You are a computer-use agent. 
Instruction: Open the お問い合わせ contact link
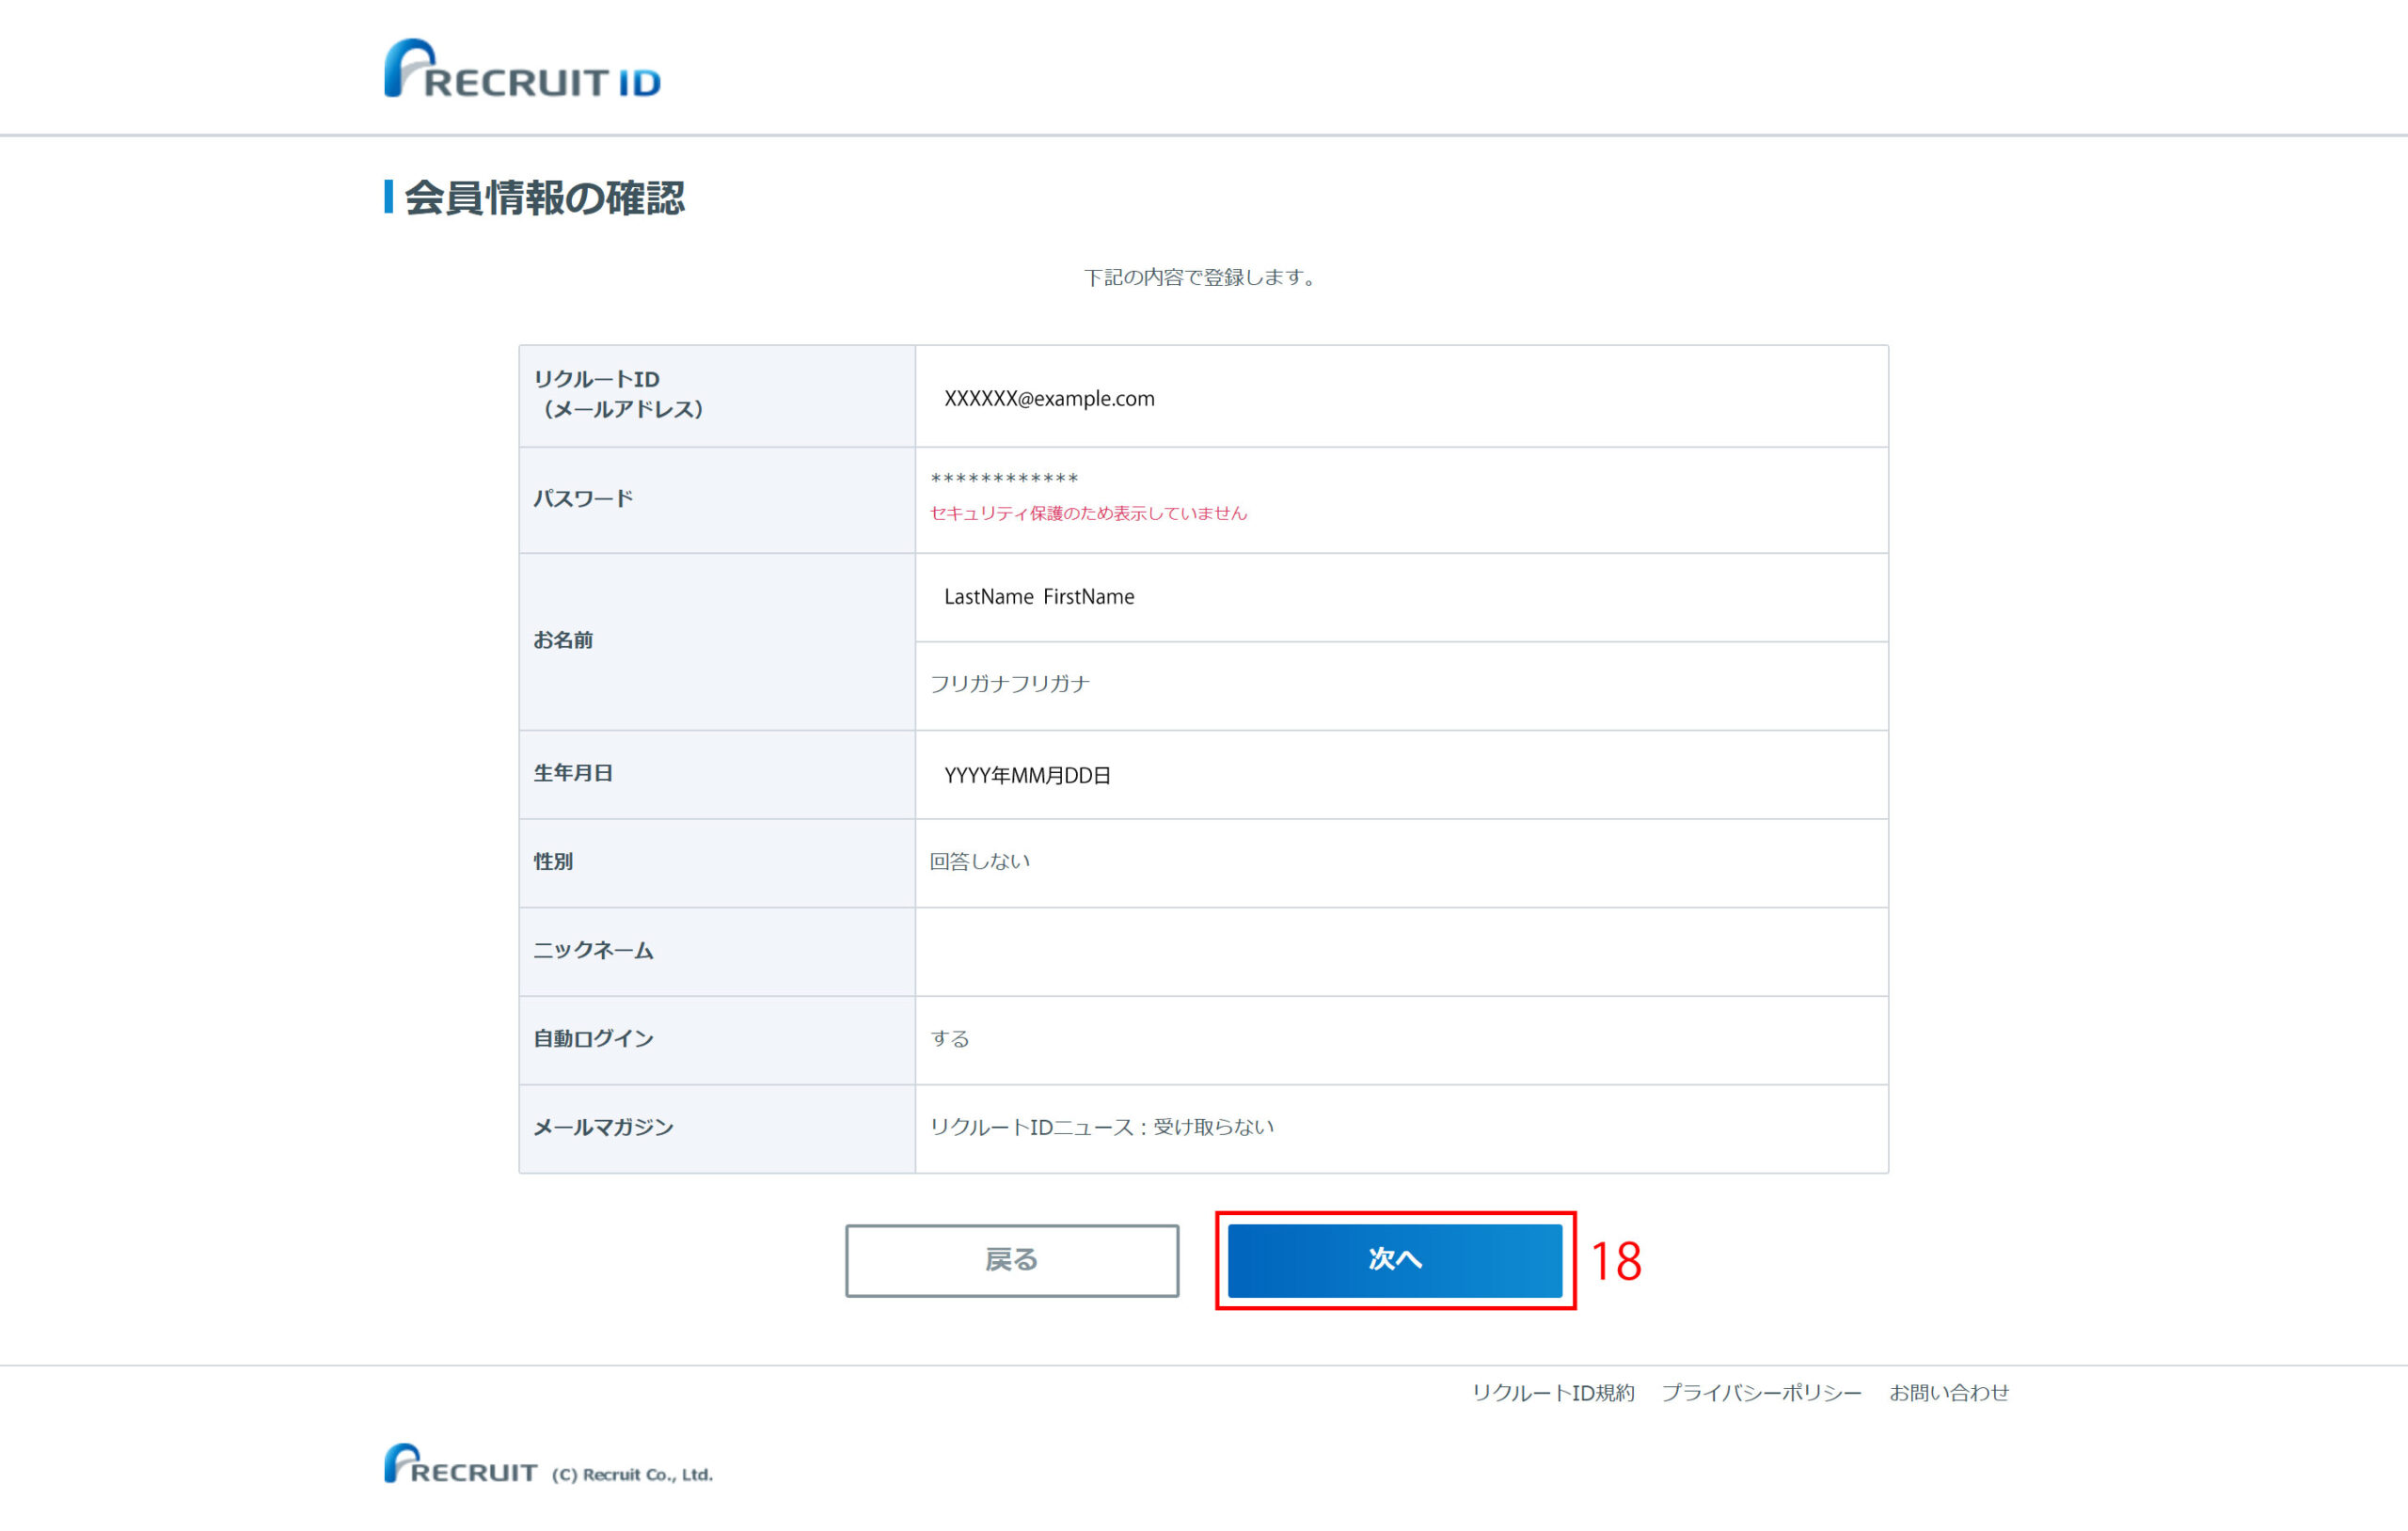click(x=1948, y=1392)
